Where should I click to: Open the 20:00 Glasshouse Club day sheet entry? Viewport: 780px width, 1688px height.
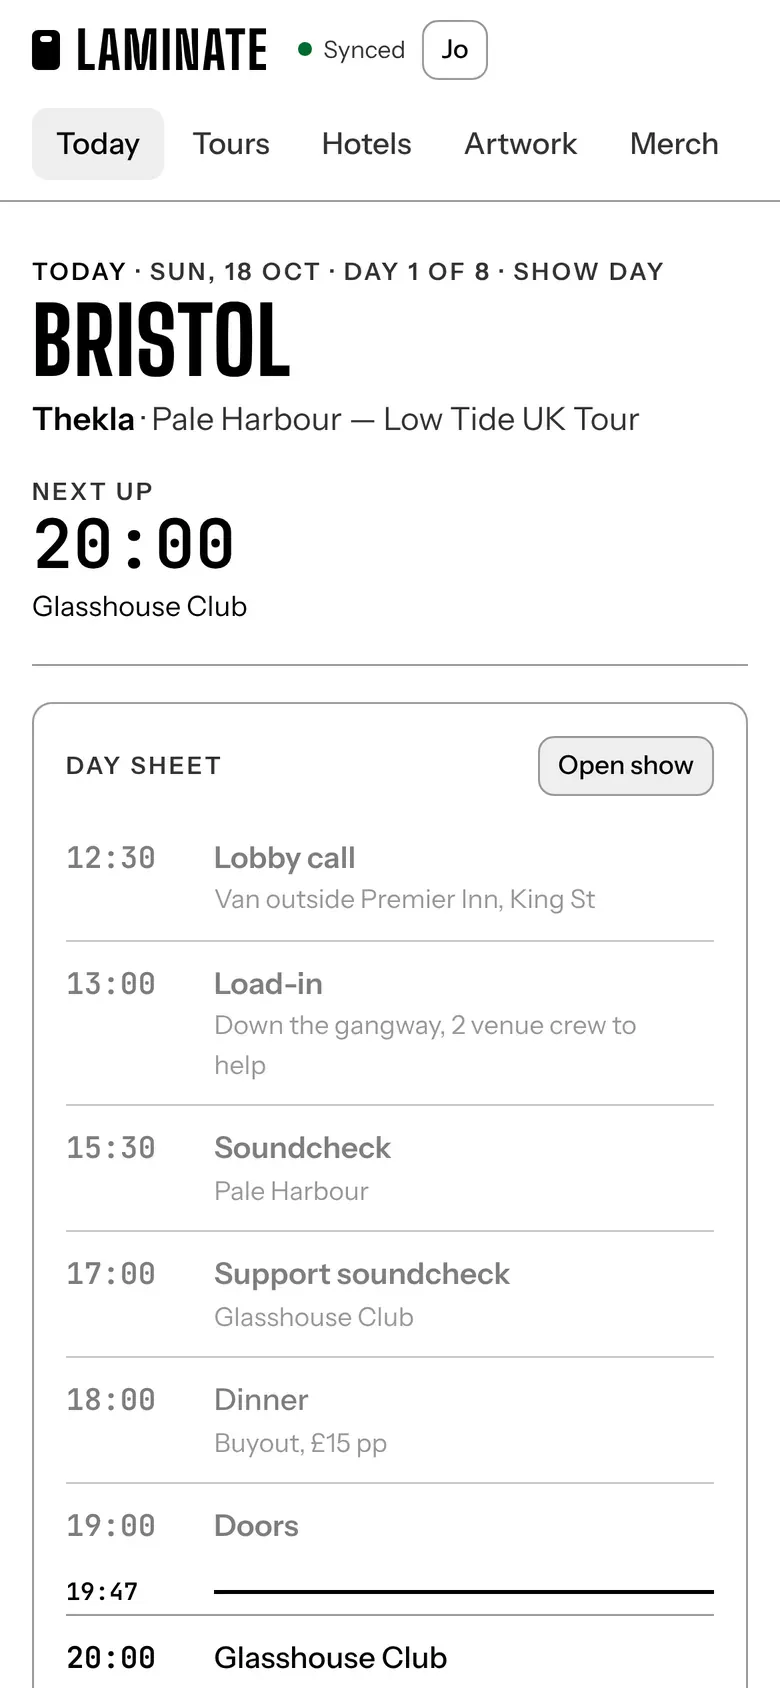390,1657
